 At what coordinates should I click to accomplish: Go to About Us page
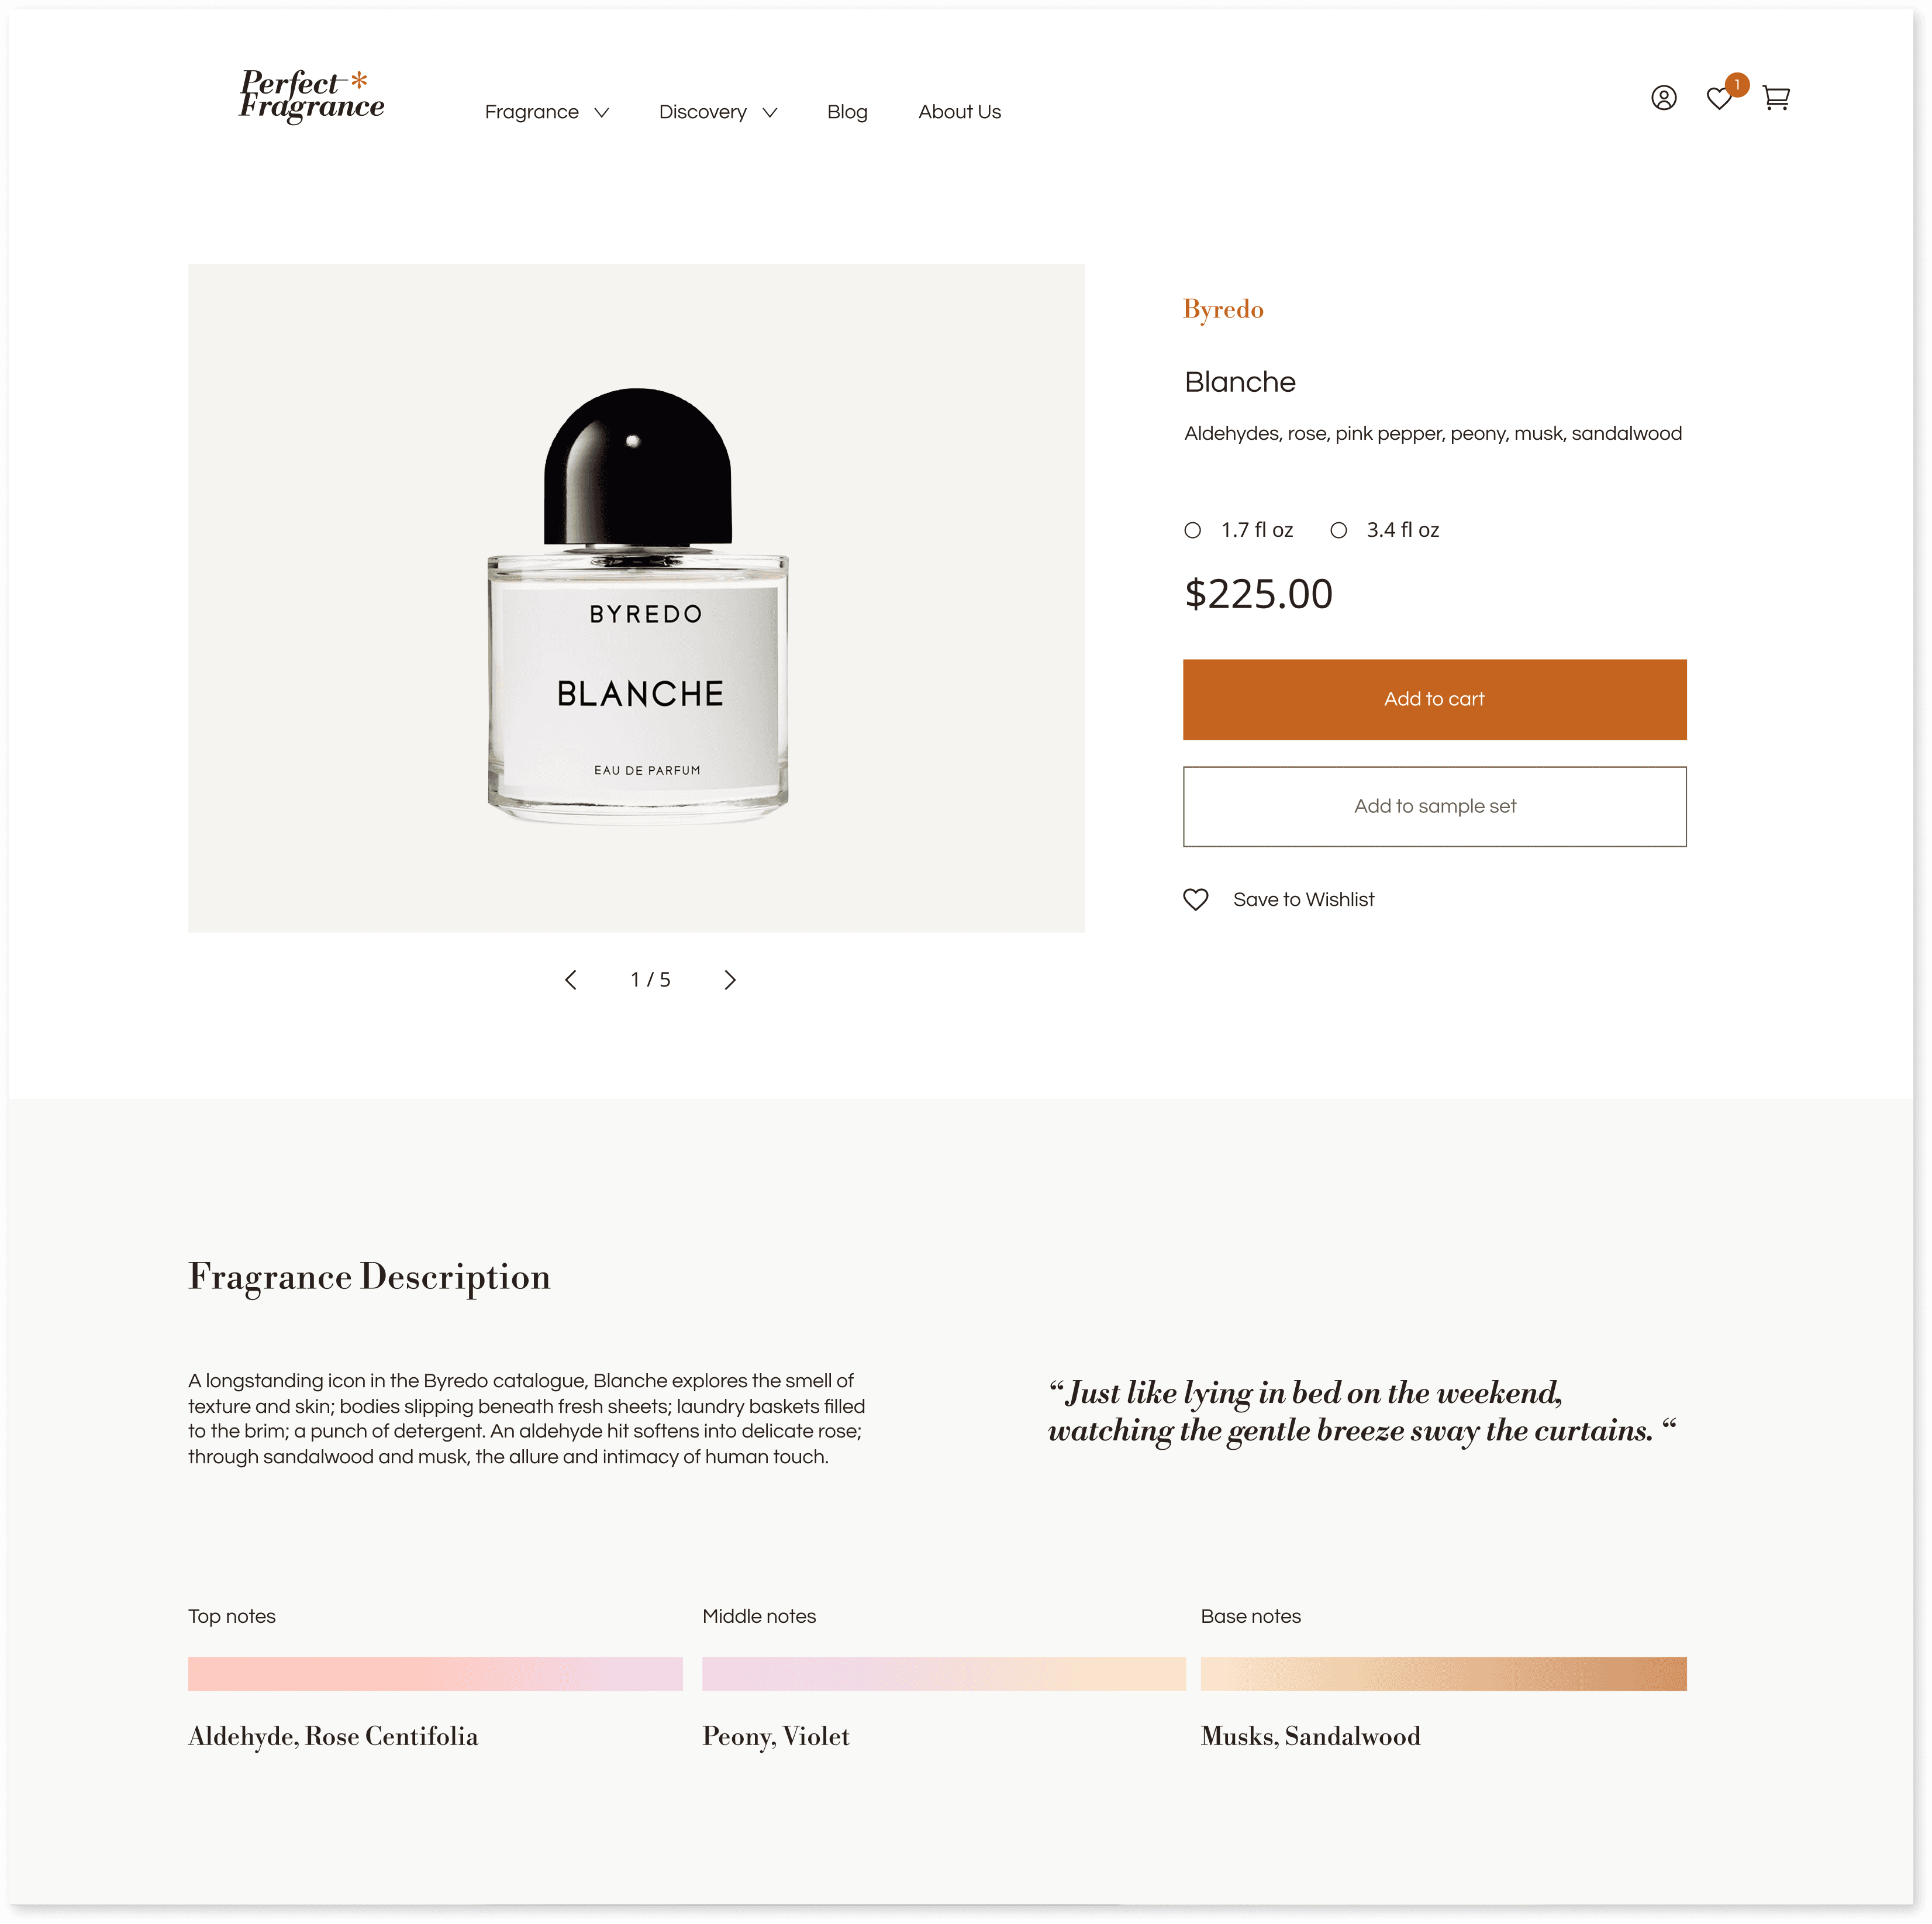959,112
